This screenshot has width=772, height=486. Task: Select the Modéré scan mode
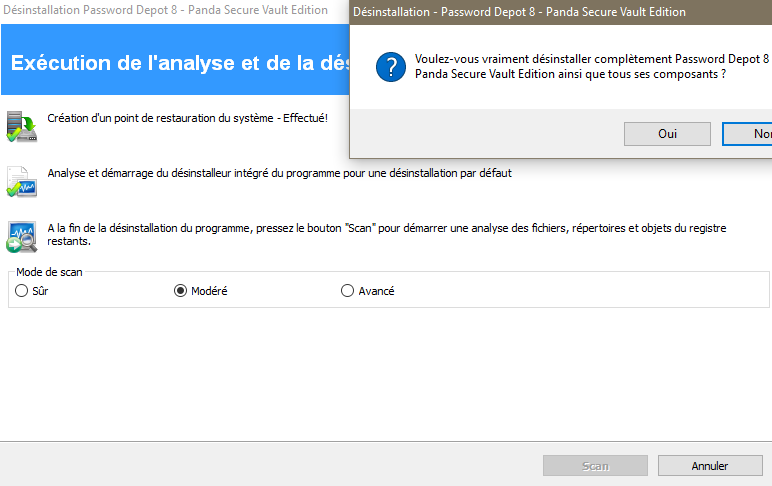201,291
